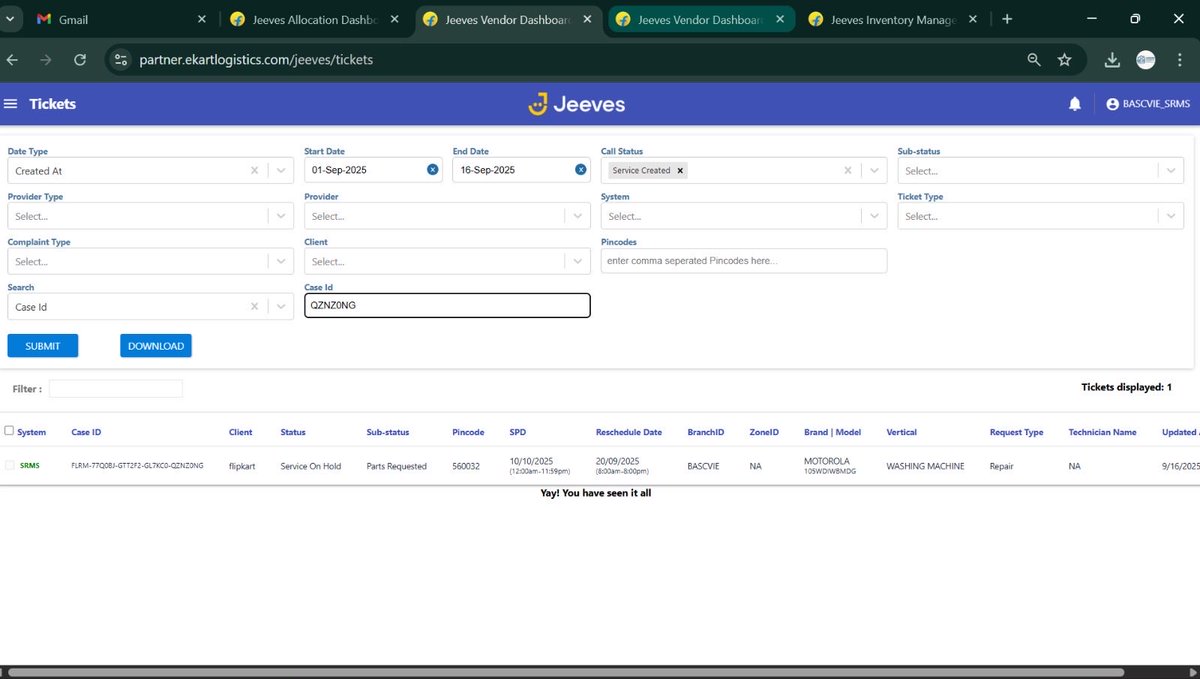1200x679 pixels.
Task: Expand the Date Type dropdown
Action: click(x=280, y=171)
